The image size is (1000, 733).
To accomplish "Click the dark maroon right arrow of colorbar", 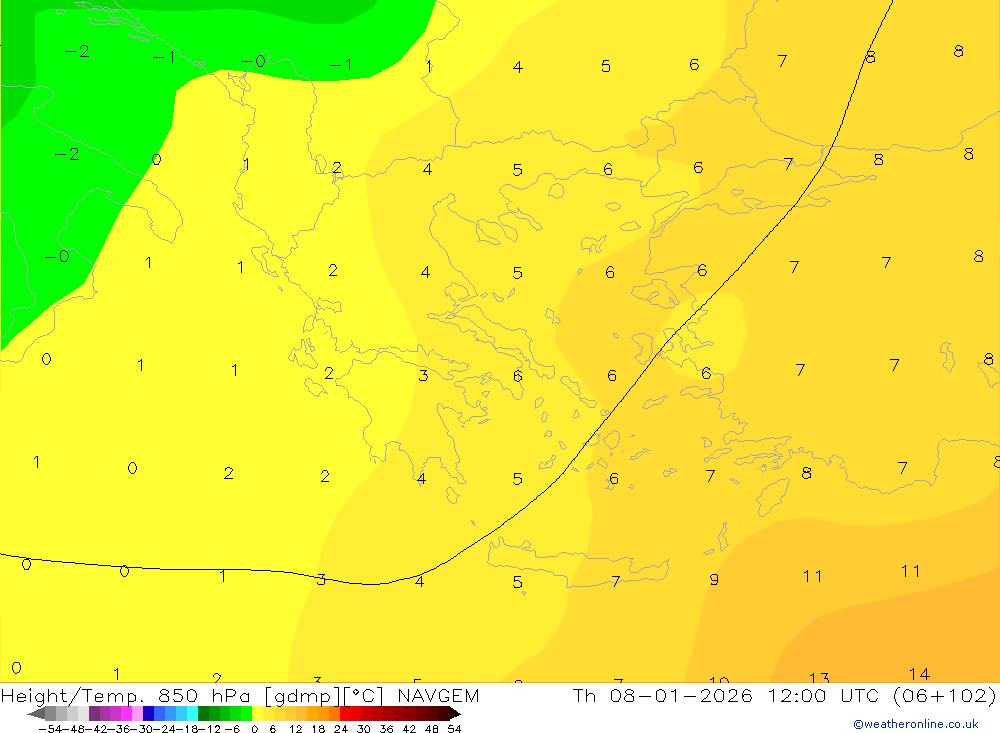I will [455, 714].
